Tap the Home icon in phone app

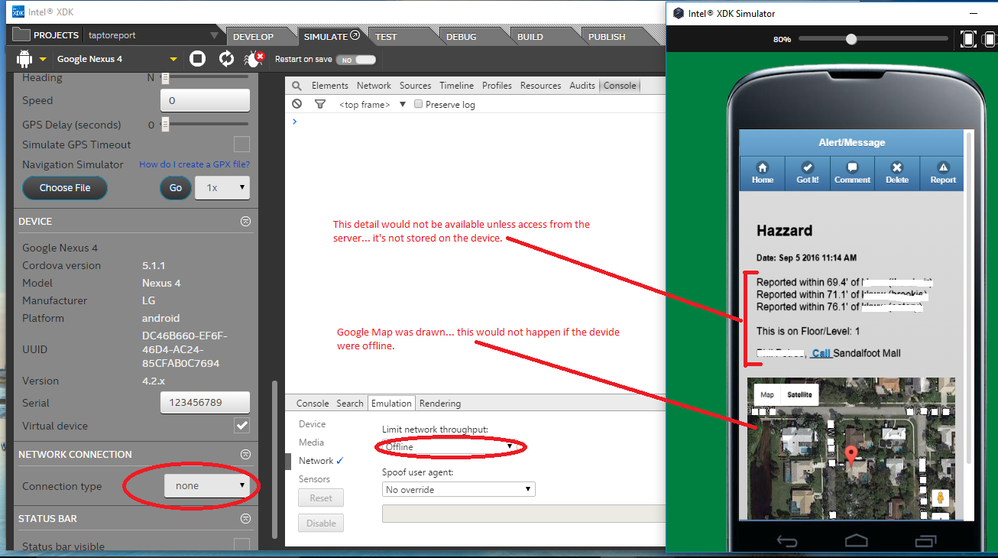click(762, 172)
